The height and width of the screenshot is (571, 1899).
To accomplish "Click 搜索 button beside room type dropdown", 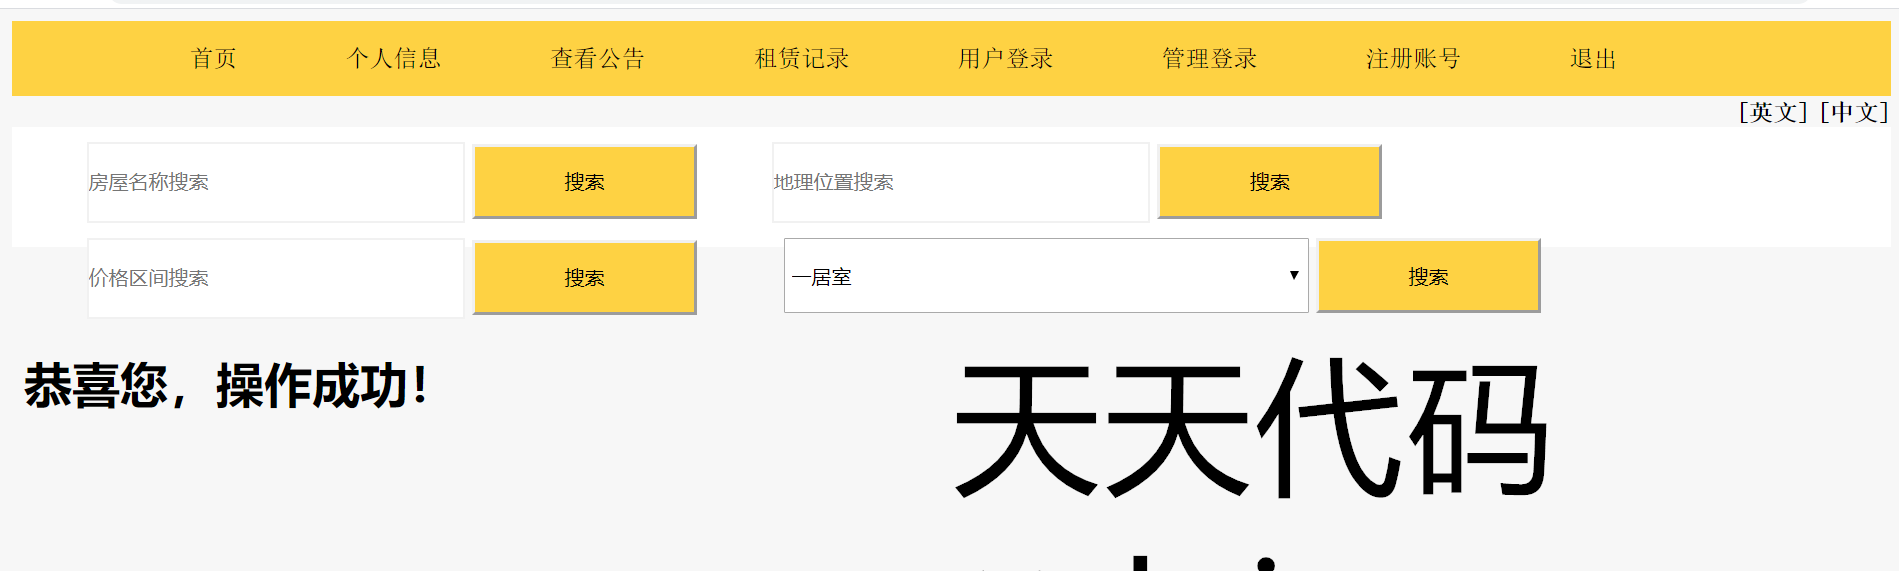I will click(1428, 276).
